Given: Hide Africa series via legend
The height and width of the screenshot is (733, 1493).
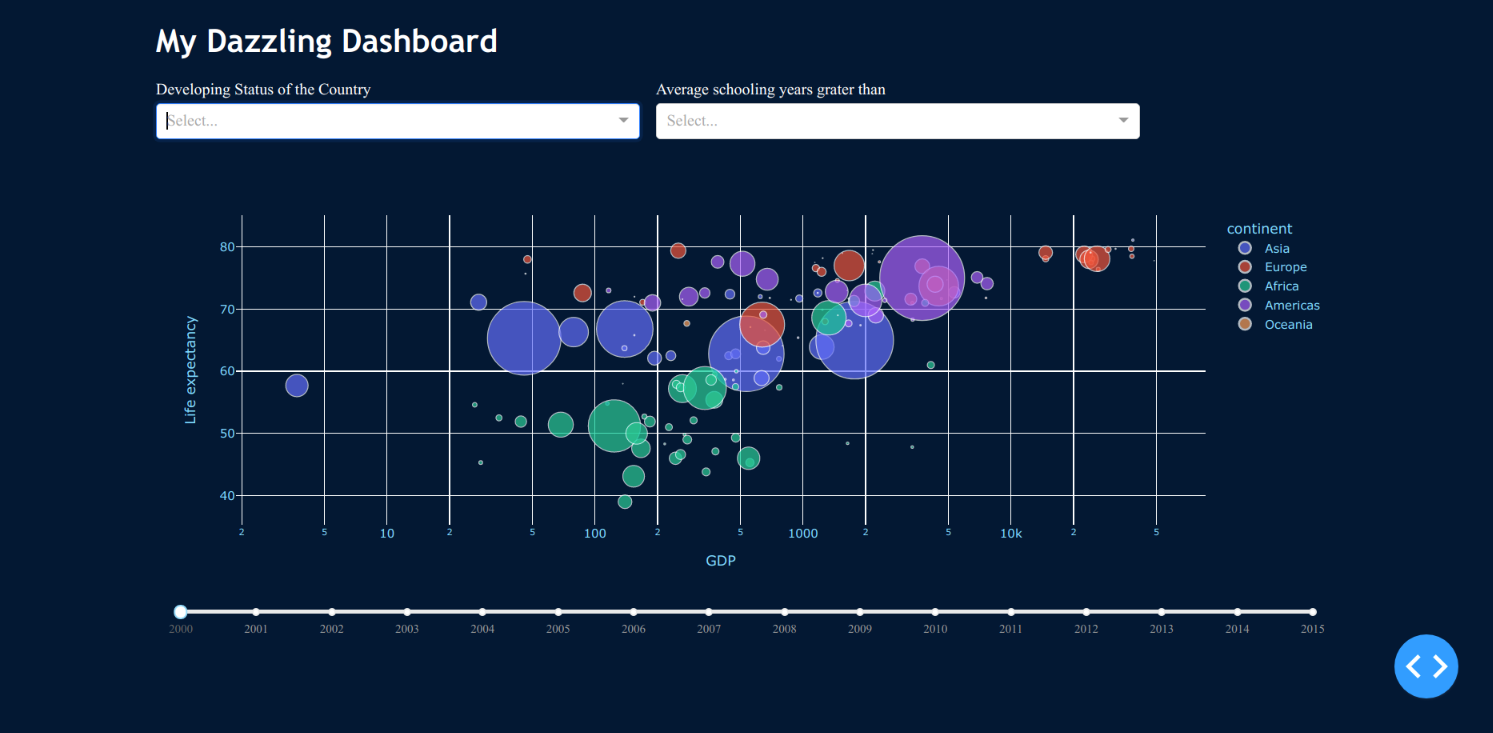Looking at the screenshot, I should pyautogui.click(x=1281, y=286).
